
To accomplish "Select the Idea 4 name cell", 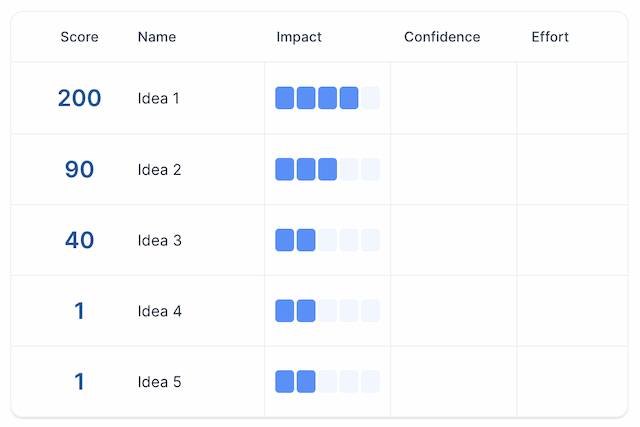I will coord(160,311).
